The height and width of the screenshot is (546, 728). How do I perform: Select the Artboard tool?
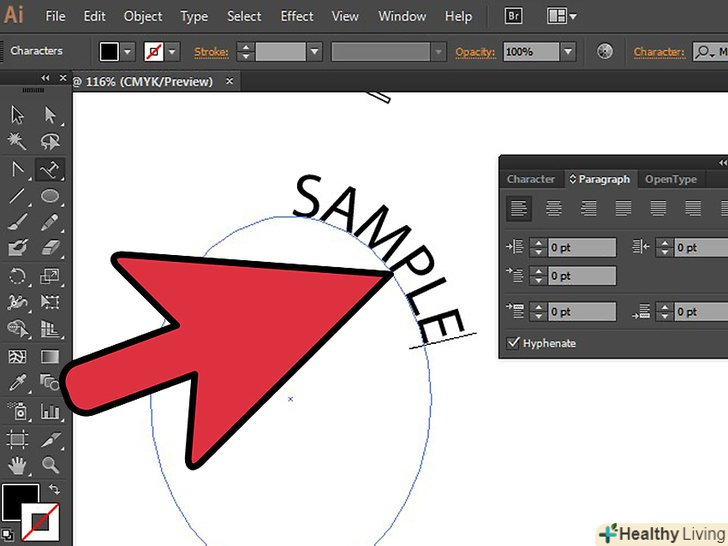pos(17,439)
